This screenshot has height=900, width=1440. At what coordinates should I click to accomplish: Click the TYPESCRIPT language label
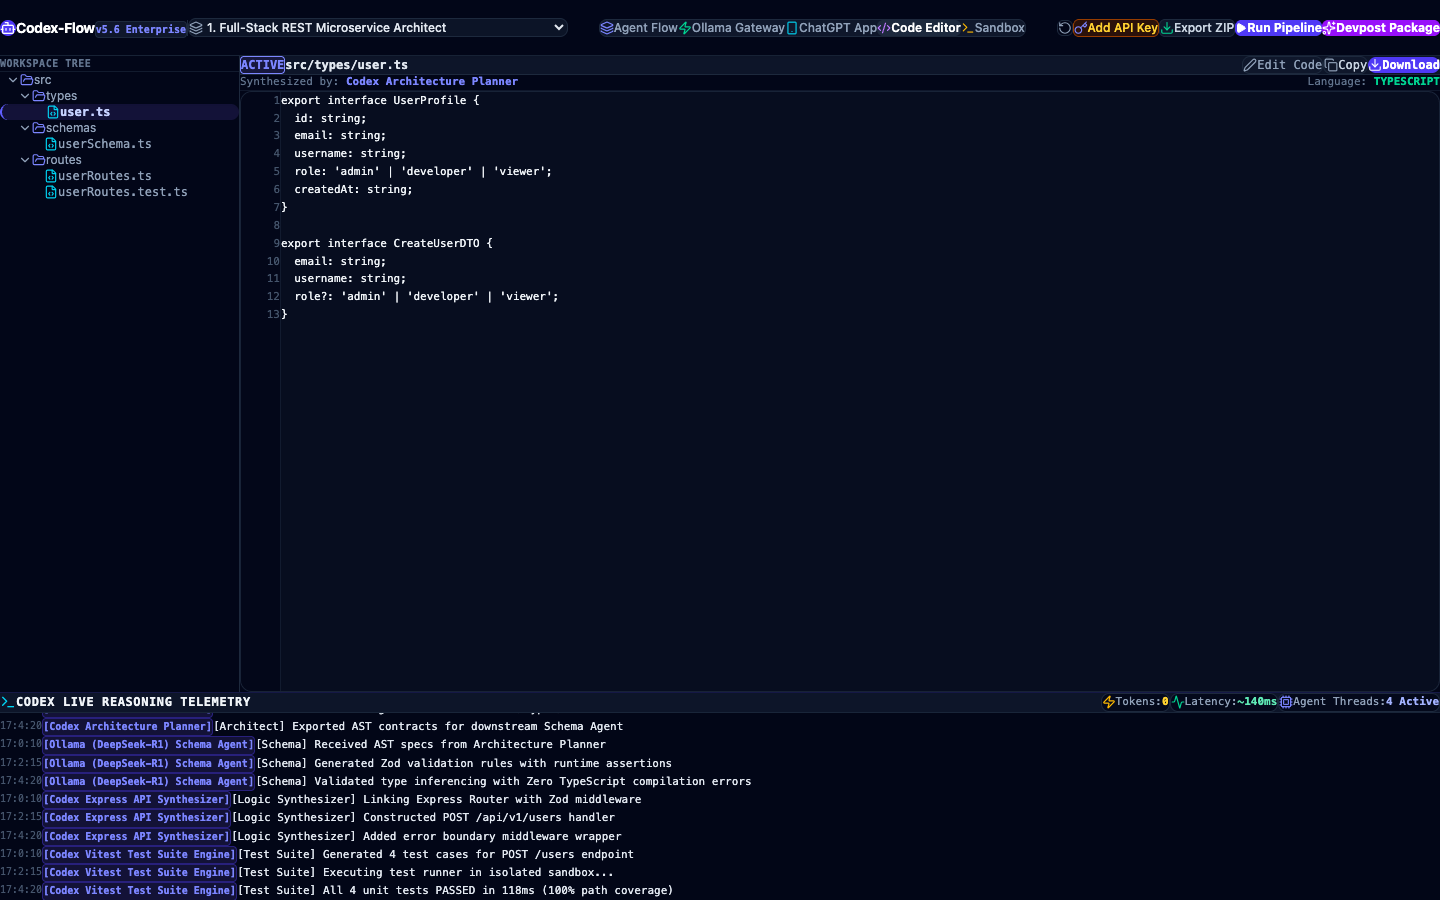pos(1406,82)
